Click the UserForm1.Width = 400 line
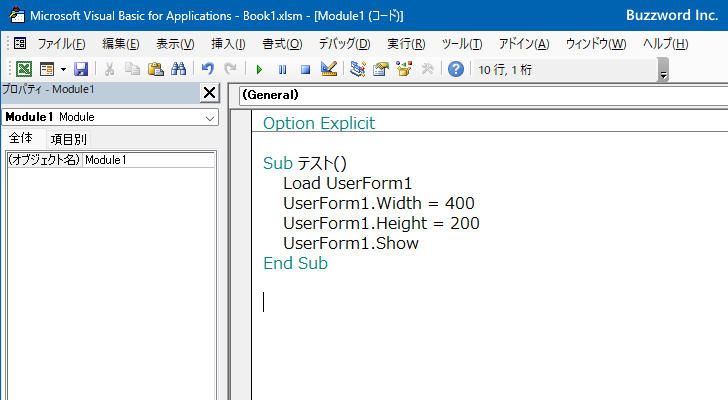728x400 pixels. coord(379,203)
